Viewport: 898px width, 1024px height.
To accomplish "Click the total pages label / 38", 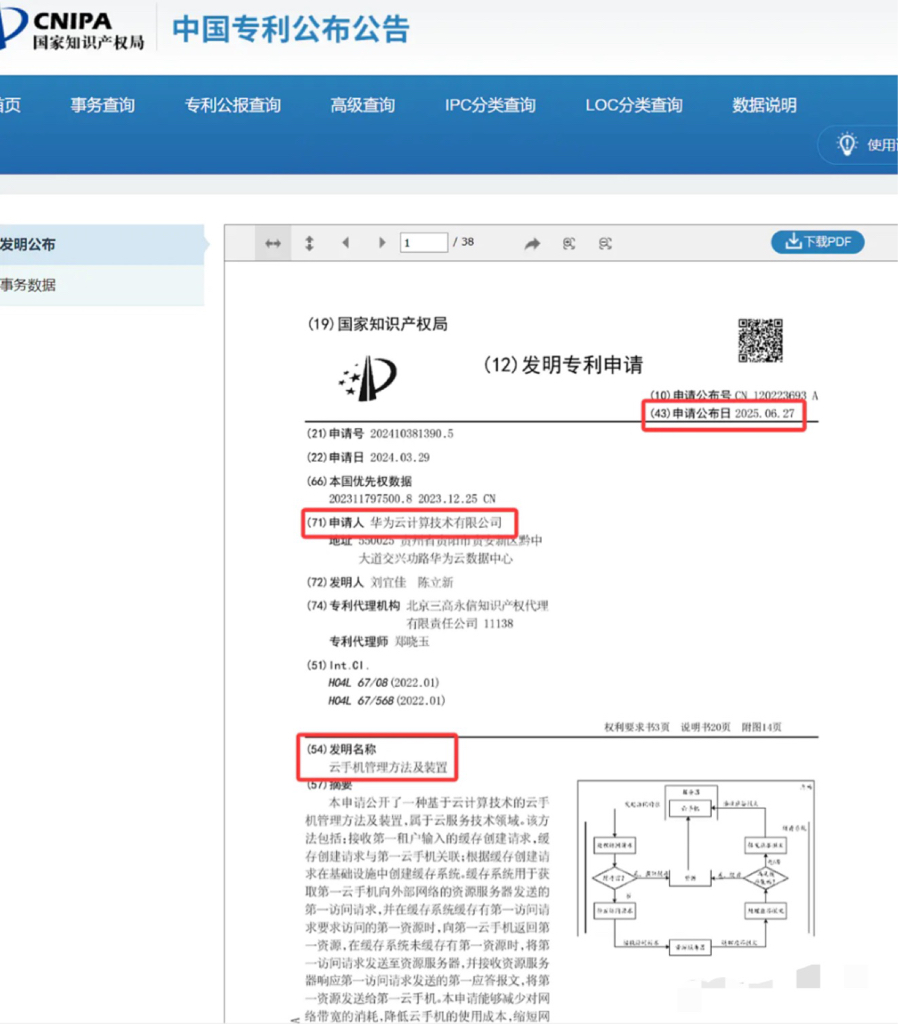I will coord(464,242).
